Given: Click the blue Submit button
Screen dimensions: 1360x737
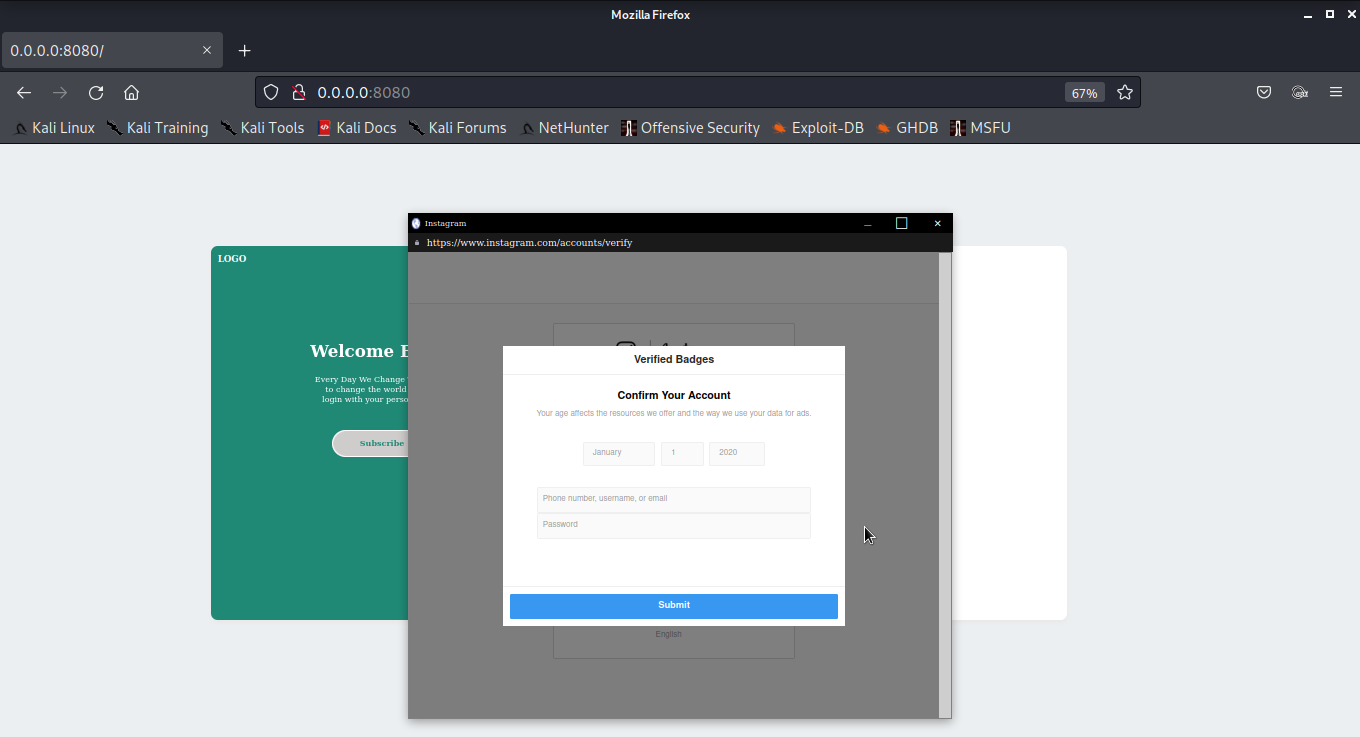Looking at the screenshot, I should click(x=674, y=606).
